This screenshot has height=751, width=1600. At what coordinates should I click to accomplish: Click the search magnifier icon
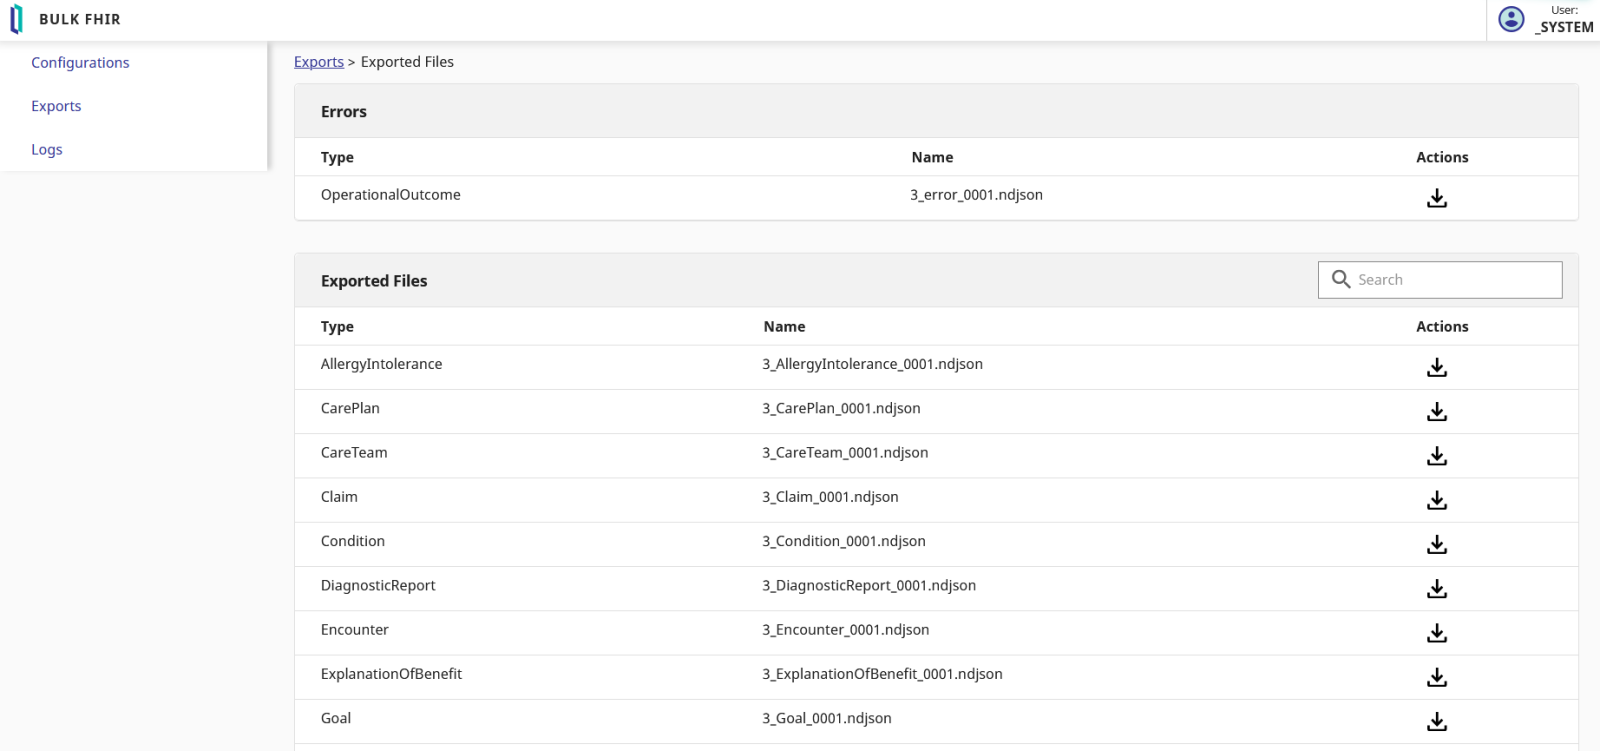1341,280
